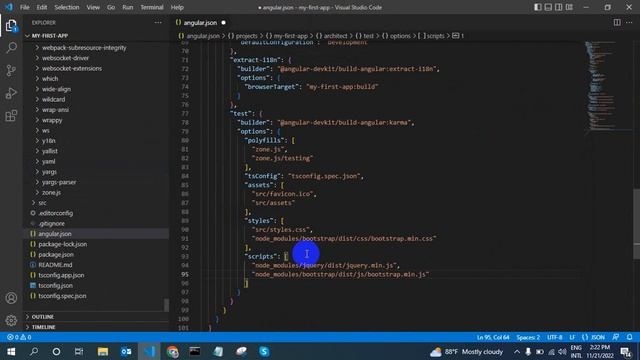The width and height of the screenshot is (640, 360).
Task: Toggle Secondary Side Bar layout icon
Action: (558, 7)
